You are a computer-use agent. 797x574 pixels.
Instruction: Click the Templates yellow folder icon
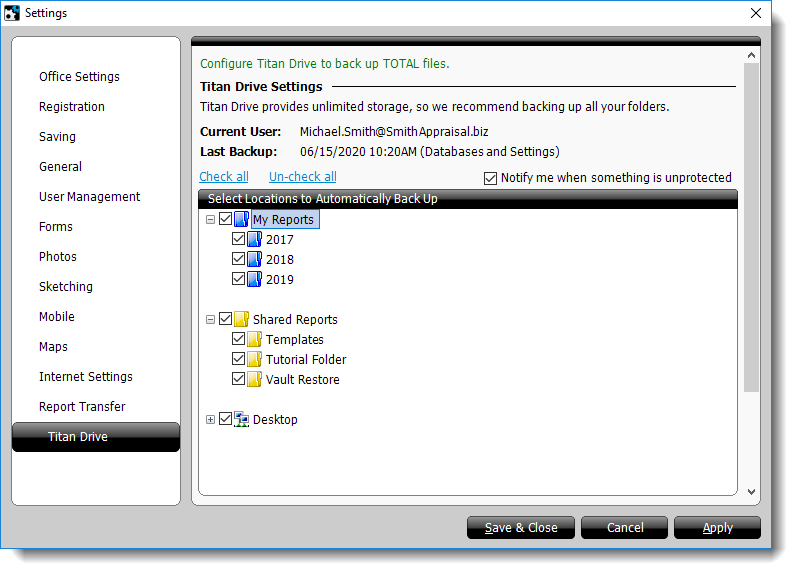254,340
